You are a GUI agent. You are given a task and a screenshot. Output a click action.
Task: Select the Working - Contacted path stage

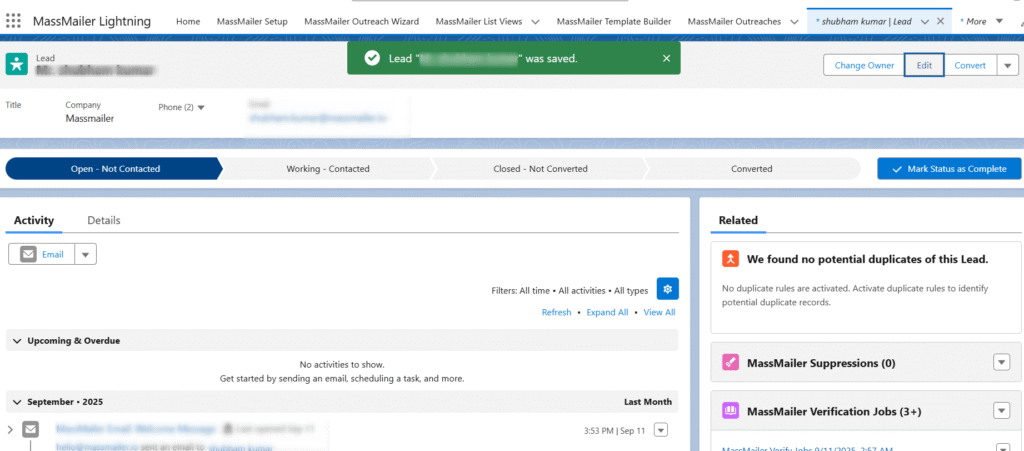pyautogui.click(x=328, y=169)
